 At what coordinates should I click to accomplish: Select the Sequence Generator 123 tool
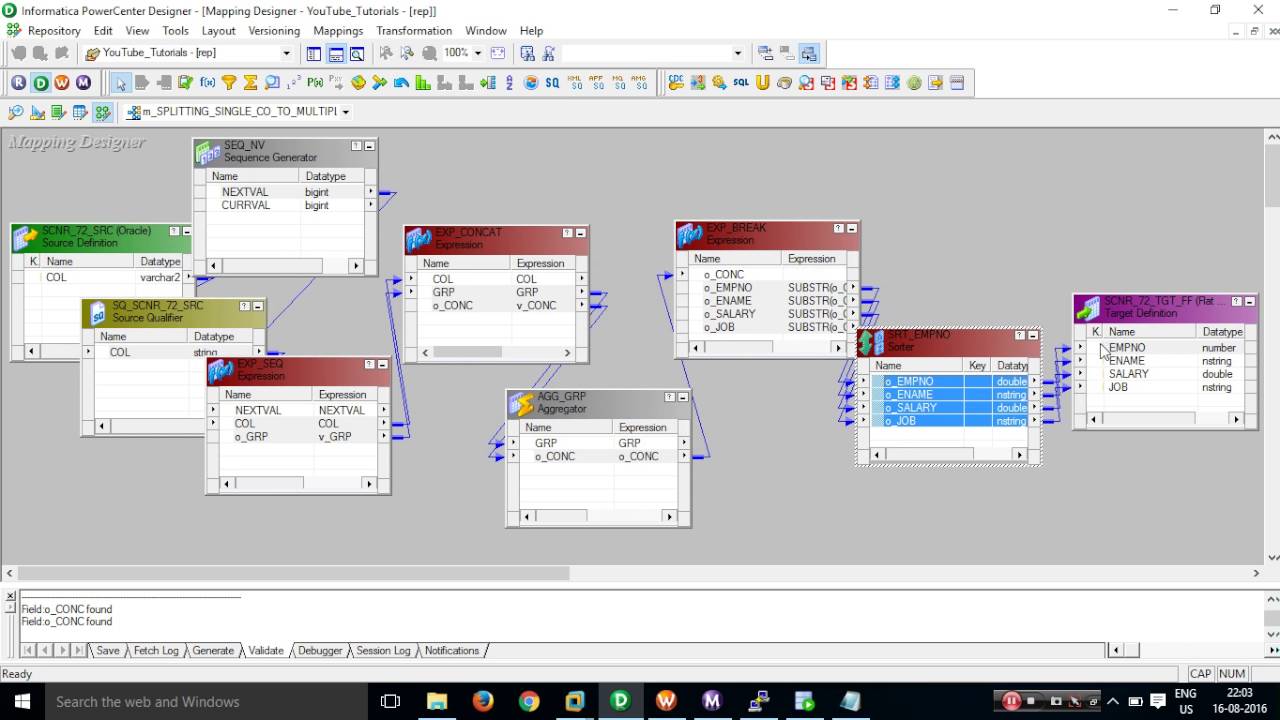[x=293, y=83]
